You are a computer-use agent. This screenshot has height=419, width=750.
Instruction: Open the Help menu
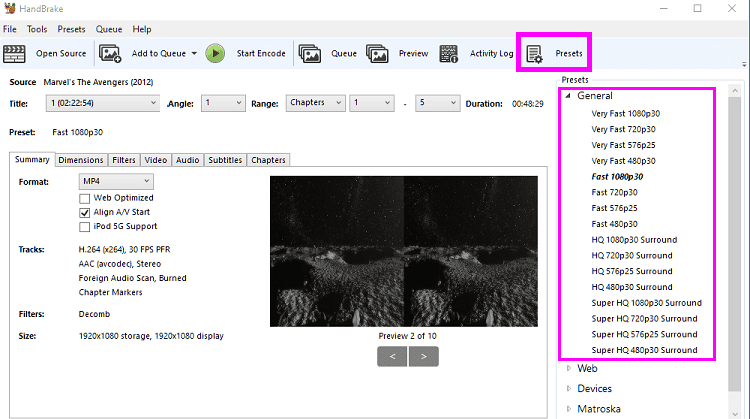click(142, 29)
